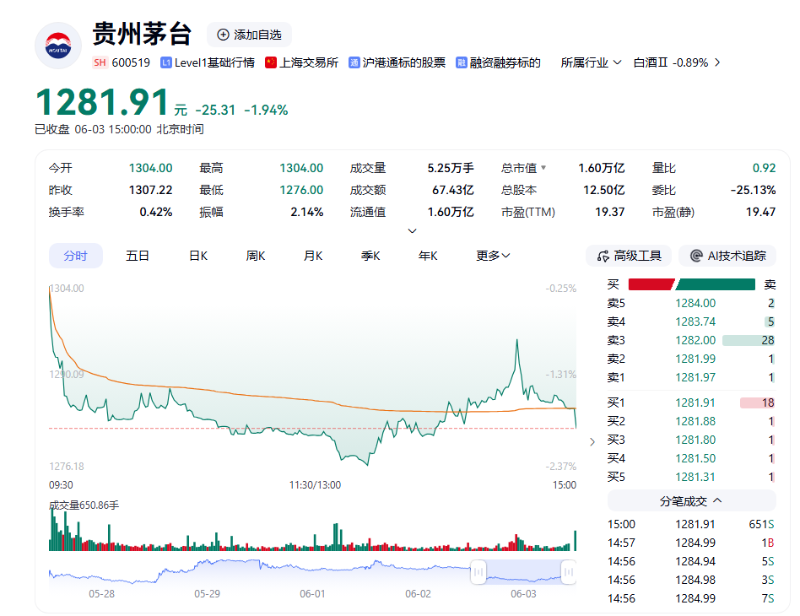Collapse the 分笔成交 section
The width and height of the screenshot is (800, 616).
click(691, 501)
